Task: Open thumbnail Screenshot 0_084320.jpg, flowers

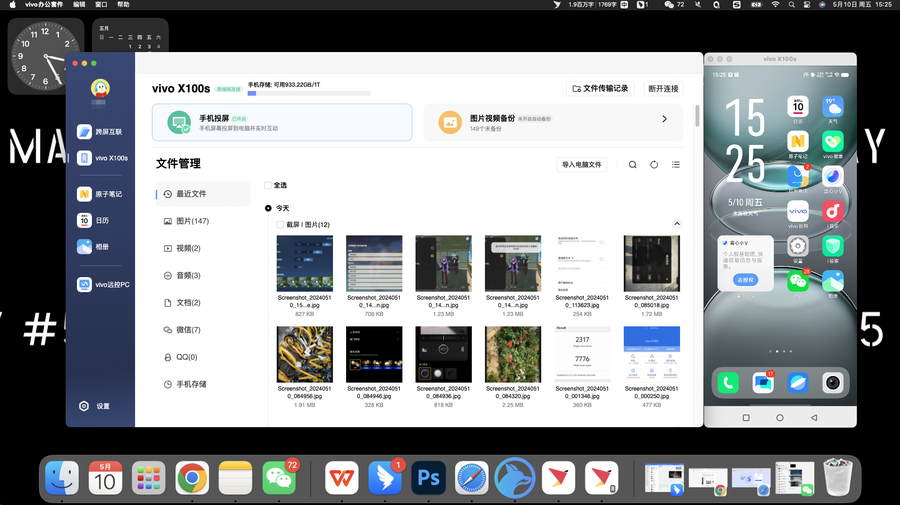Action: click(x=513, y=355)
